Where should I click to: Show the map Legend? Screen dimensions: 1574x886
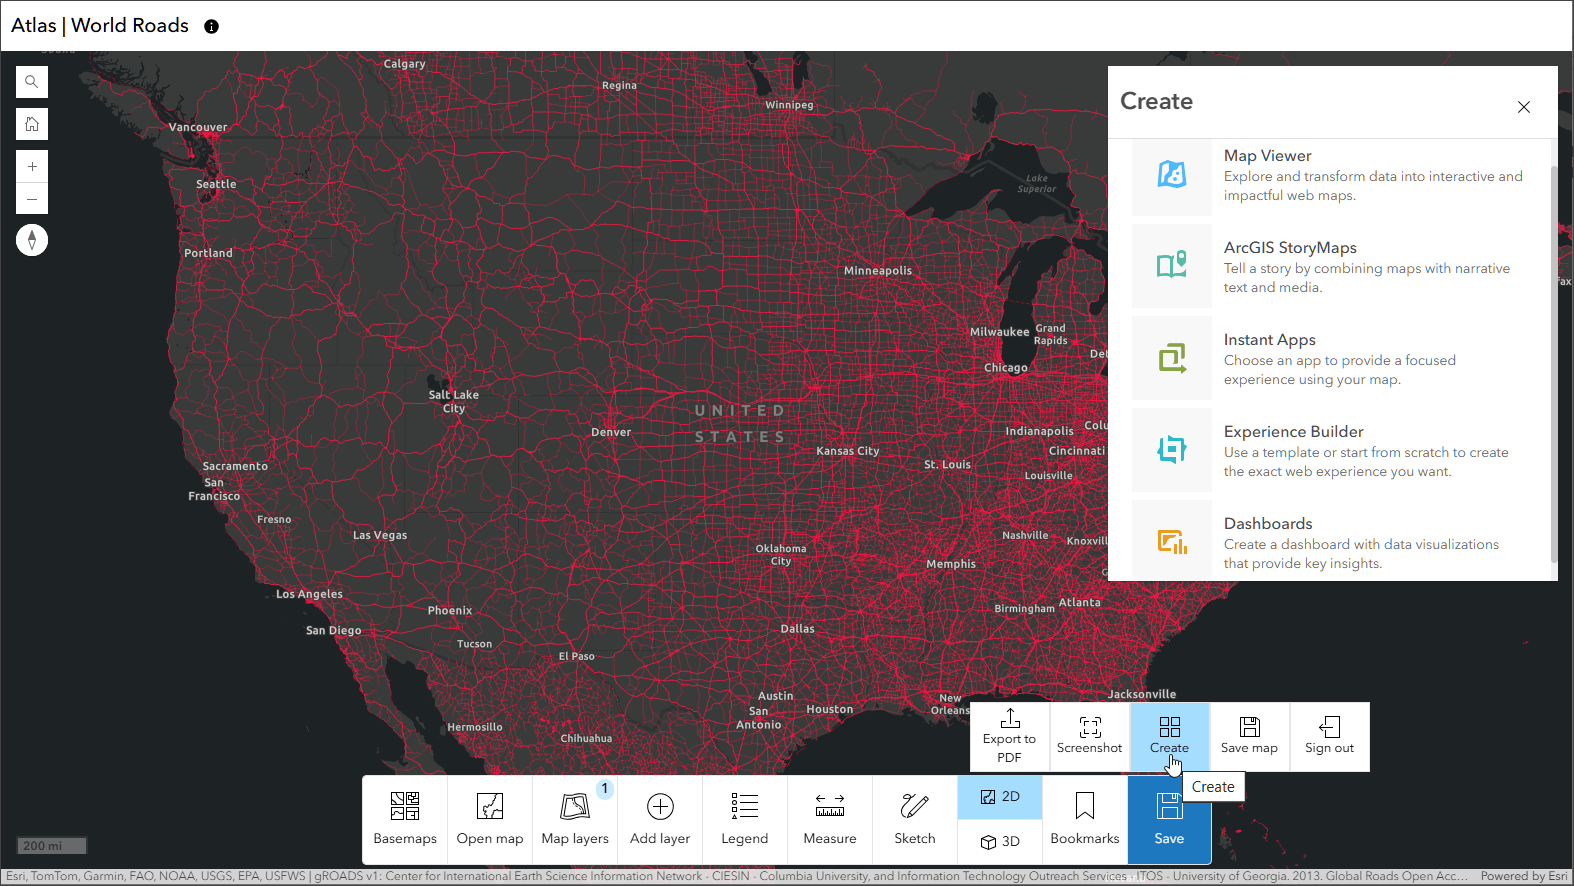click(745, 820)
